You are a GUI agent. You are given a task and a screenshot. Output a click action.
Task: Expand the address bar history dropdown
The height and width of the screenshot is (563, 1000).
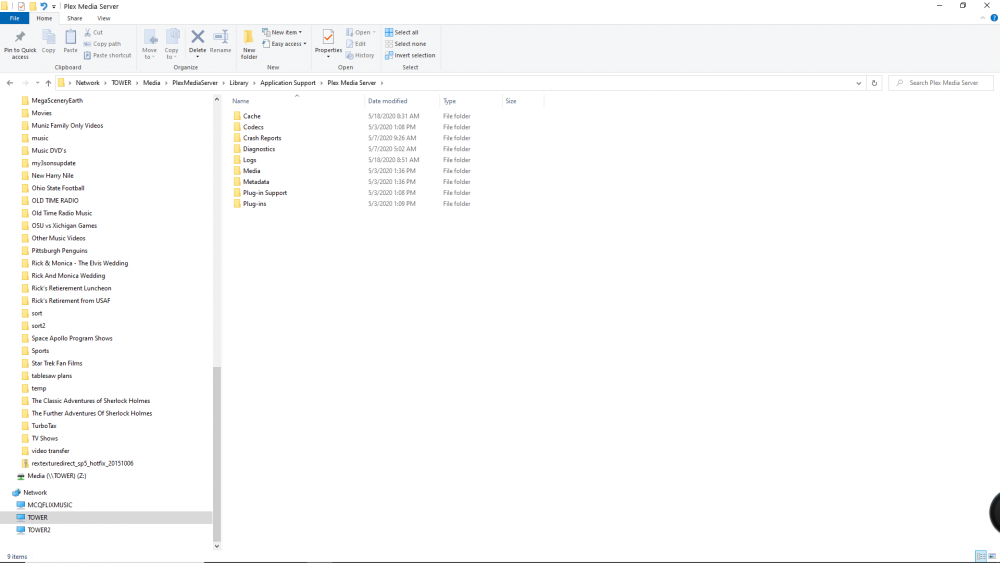point(858,83)
